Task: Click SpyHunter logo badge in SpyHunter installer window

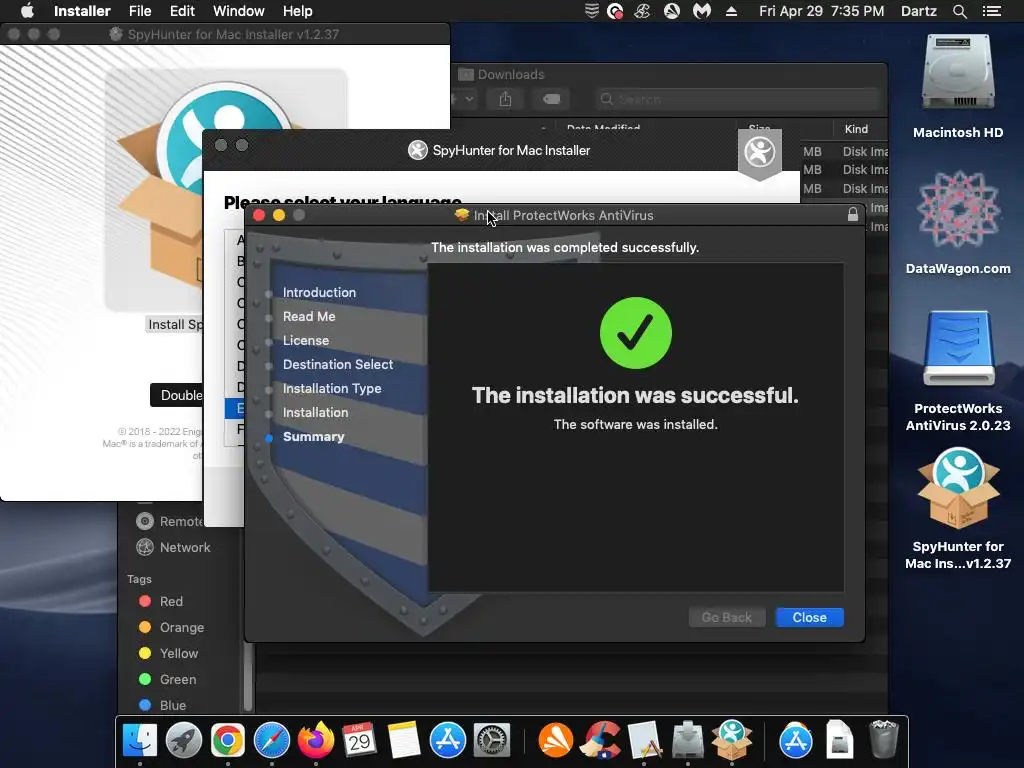Action: click(760, 154)
